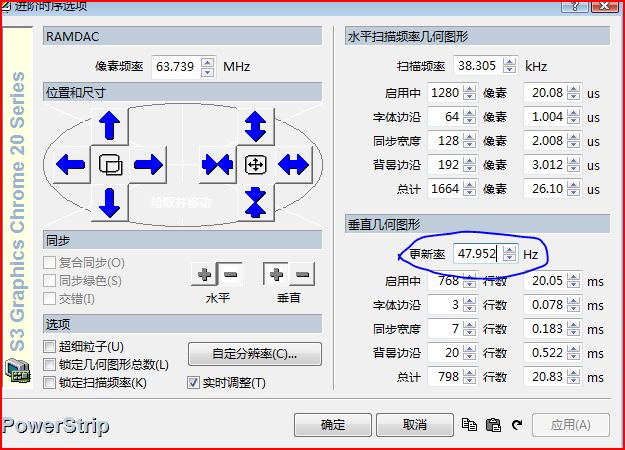
Task: Click the center position icon in the move pad
Action: pos(110,164)
